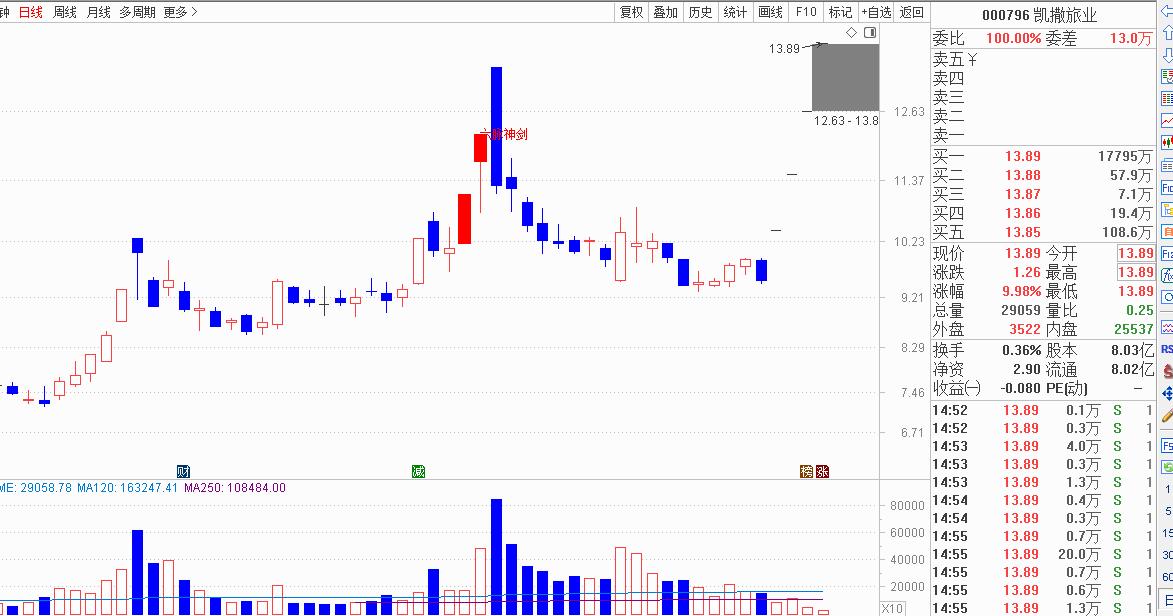The height and width of the screenshot is (616, 1173).
Task: Click the 统计 statistics button
Action: pos(735,12)
